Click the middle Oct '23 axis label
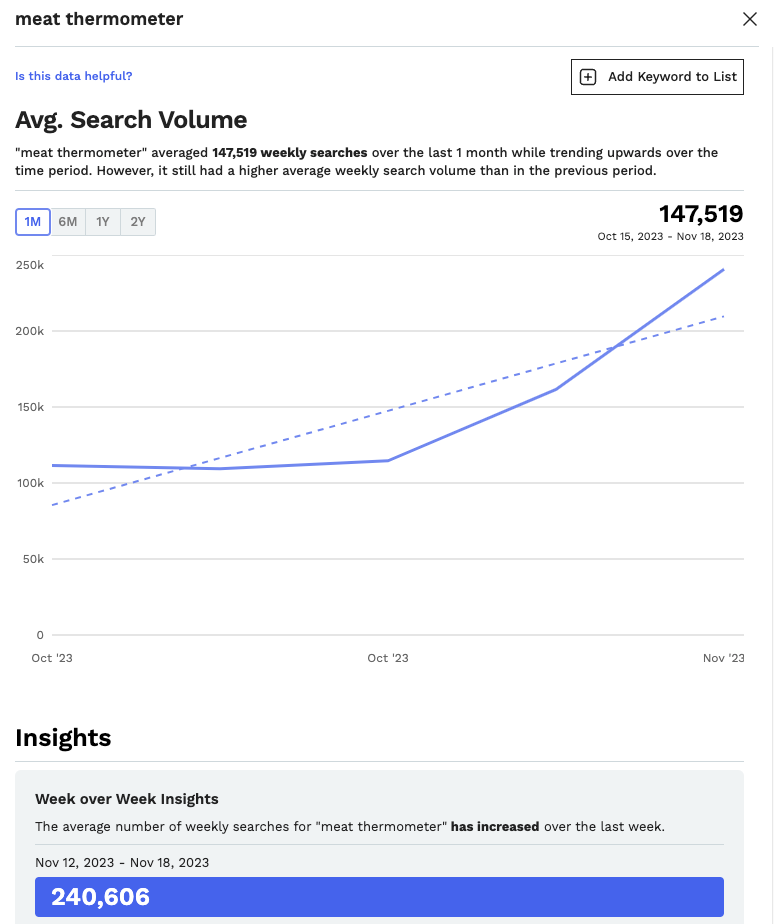The image size is (774, 924). tap(388, 658)
